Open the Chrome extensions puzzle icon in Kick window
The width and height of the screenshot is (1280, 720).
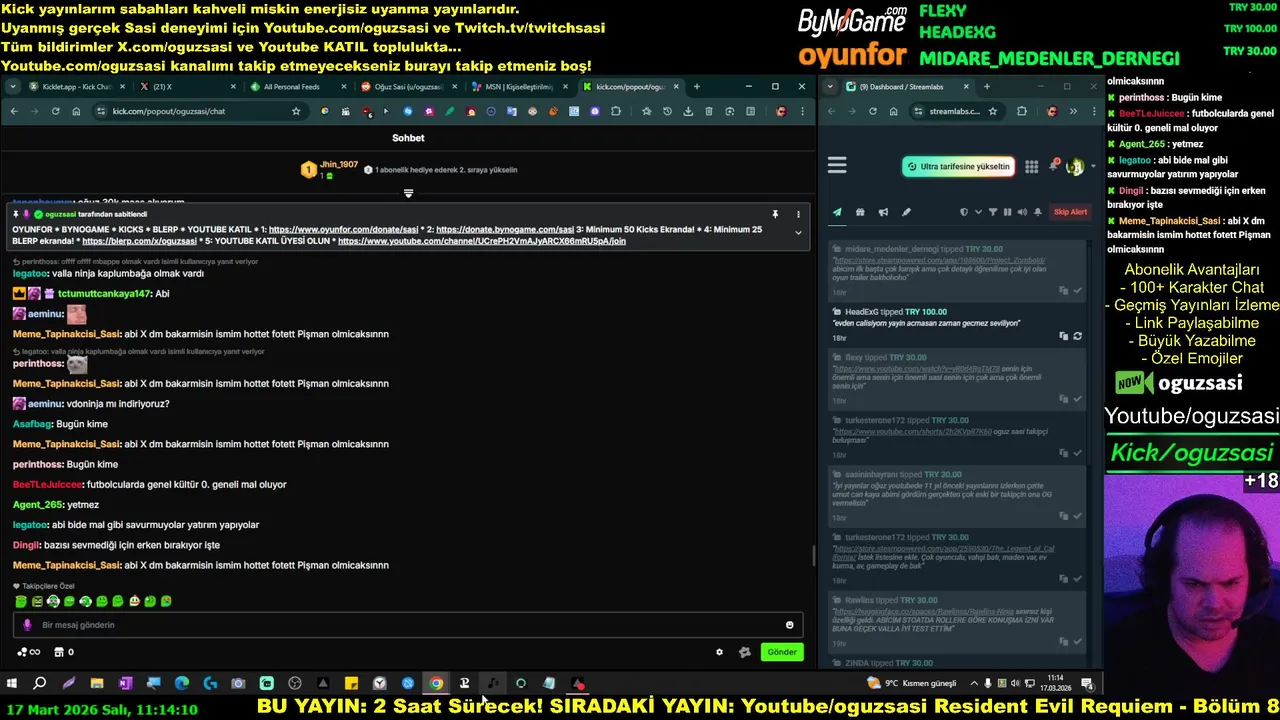pos(615,111)
